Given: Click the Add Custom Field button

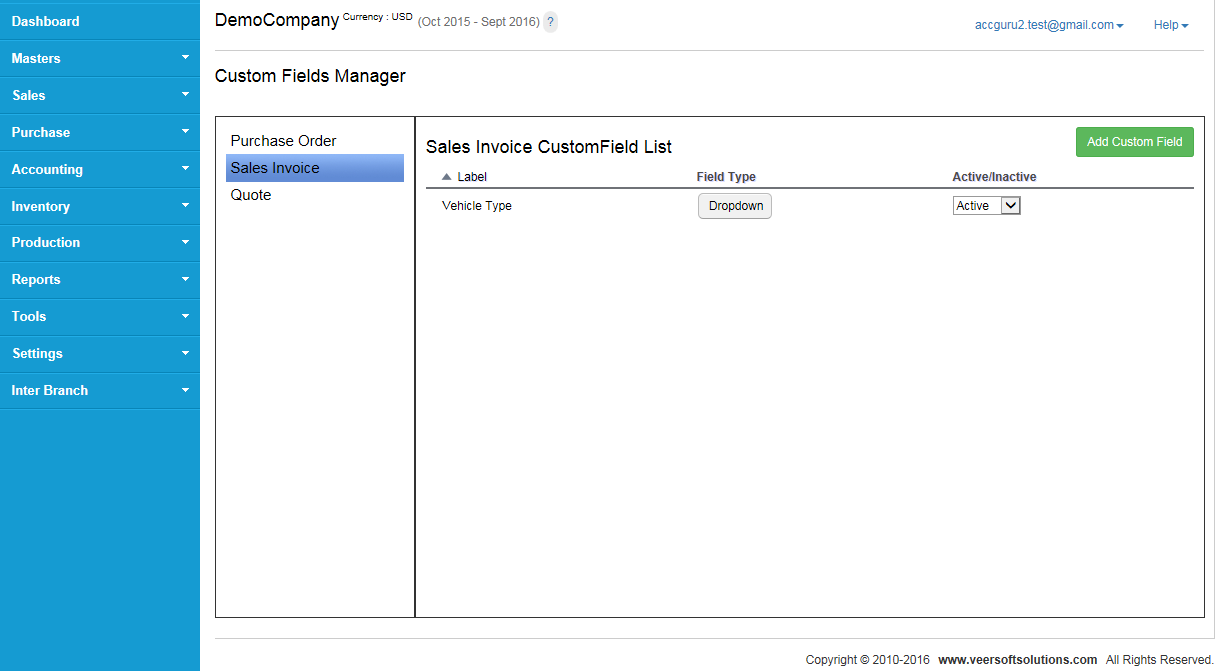Looking at the screenshot, I should 1134,142.
